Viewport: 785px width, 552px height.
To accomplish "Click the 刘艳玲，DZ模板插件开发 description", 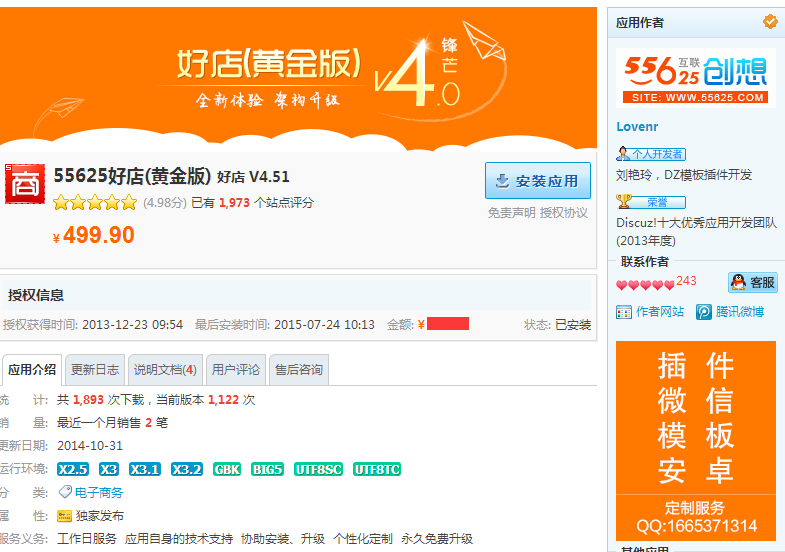I will coord(684,175).
